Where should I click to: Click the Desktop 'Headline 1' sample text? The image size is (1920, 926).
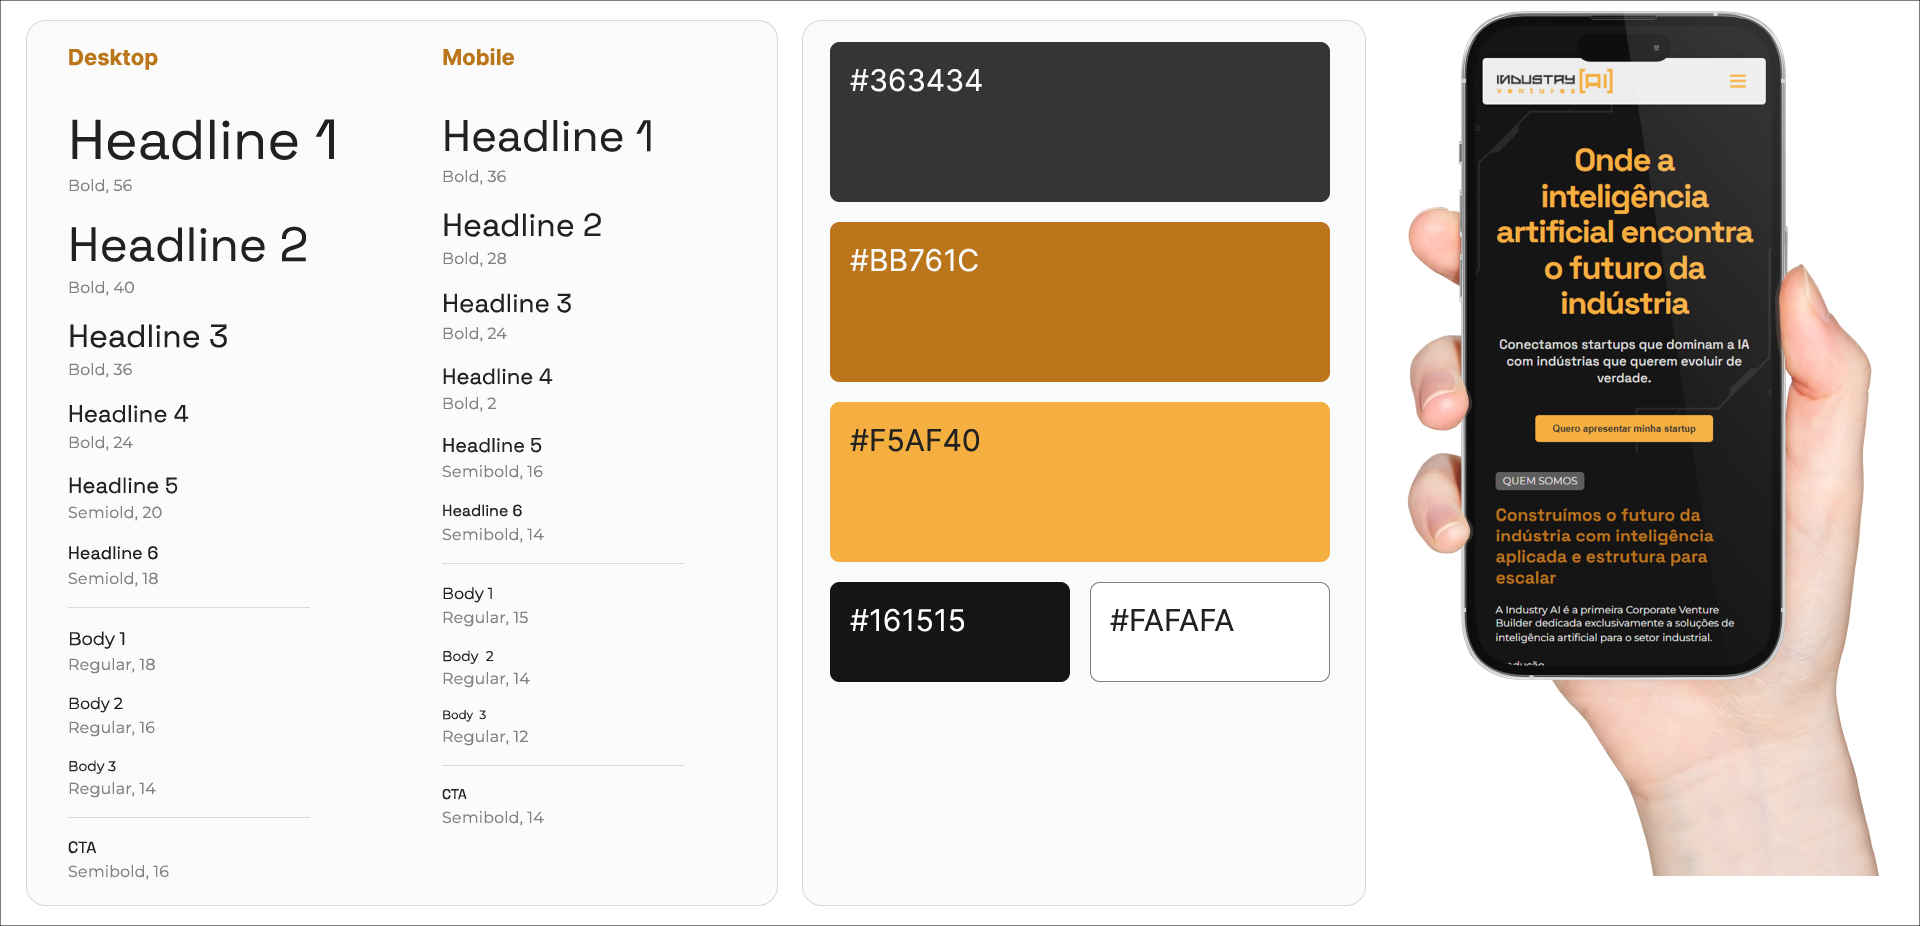(x=203, y=141)
